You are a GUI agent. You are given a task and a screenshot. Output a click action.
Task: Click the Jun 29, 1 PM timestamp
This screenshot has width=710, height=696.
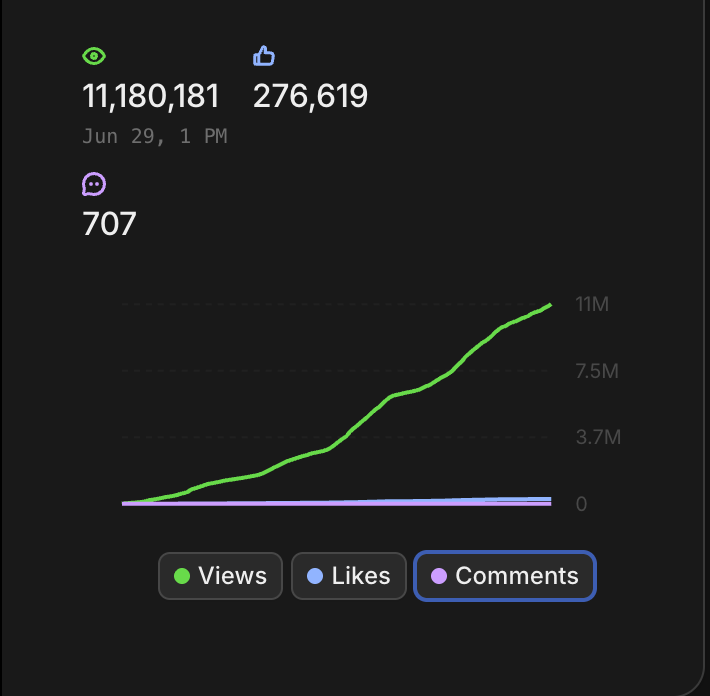(154, 136)
